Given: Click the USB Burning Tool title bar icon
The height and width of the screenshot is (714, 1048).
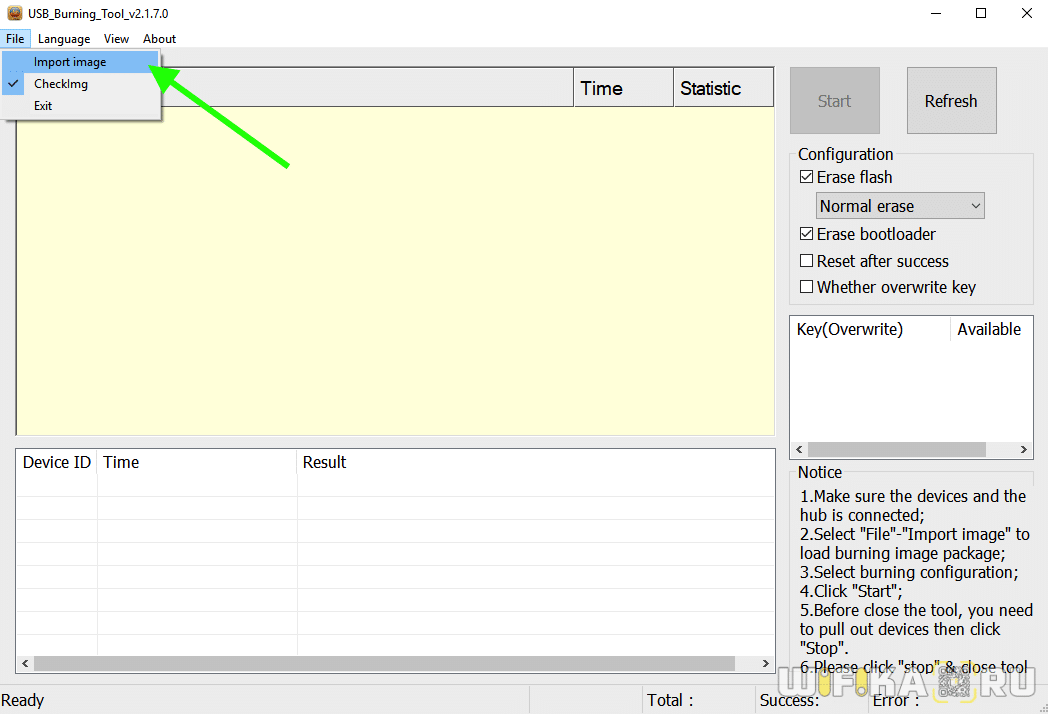Looking at the screenshot, I should tap(15, 14).
